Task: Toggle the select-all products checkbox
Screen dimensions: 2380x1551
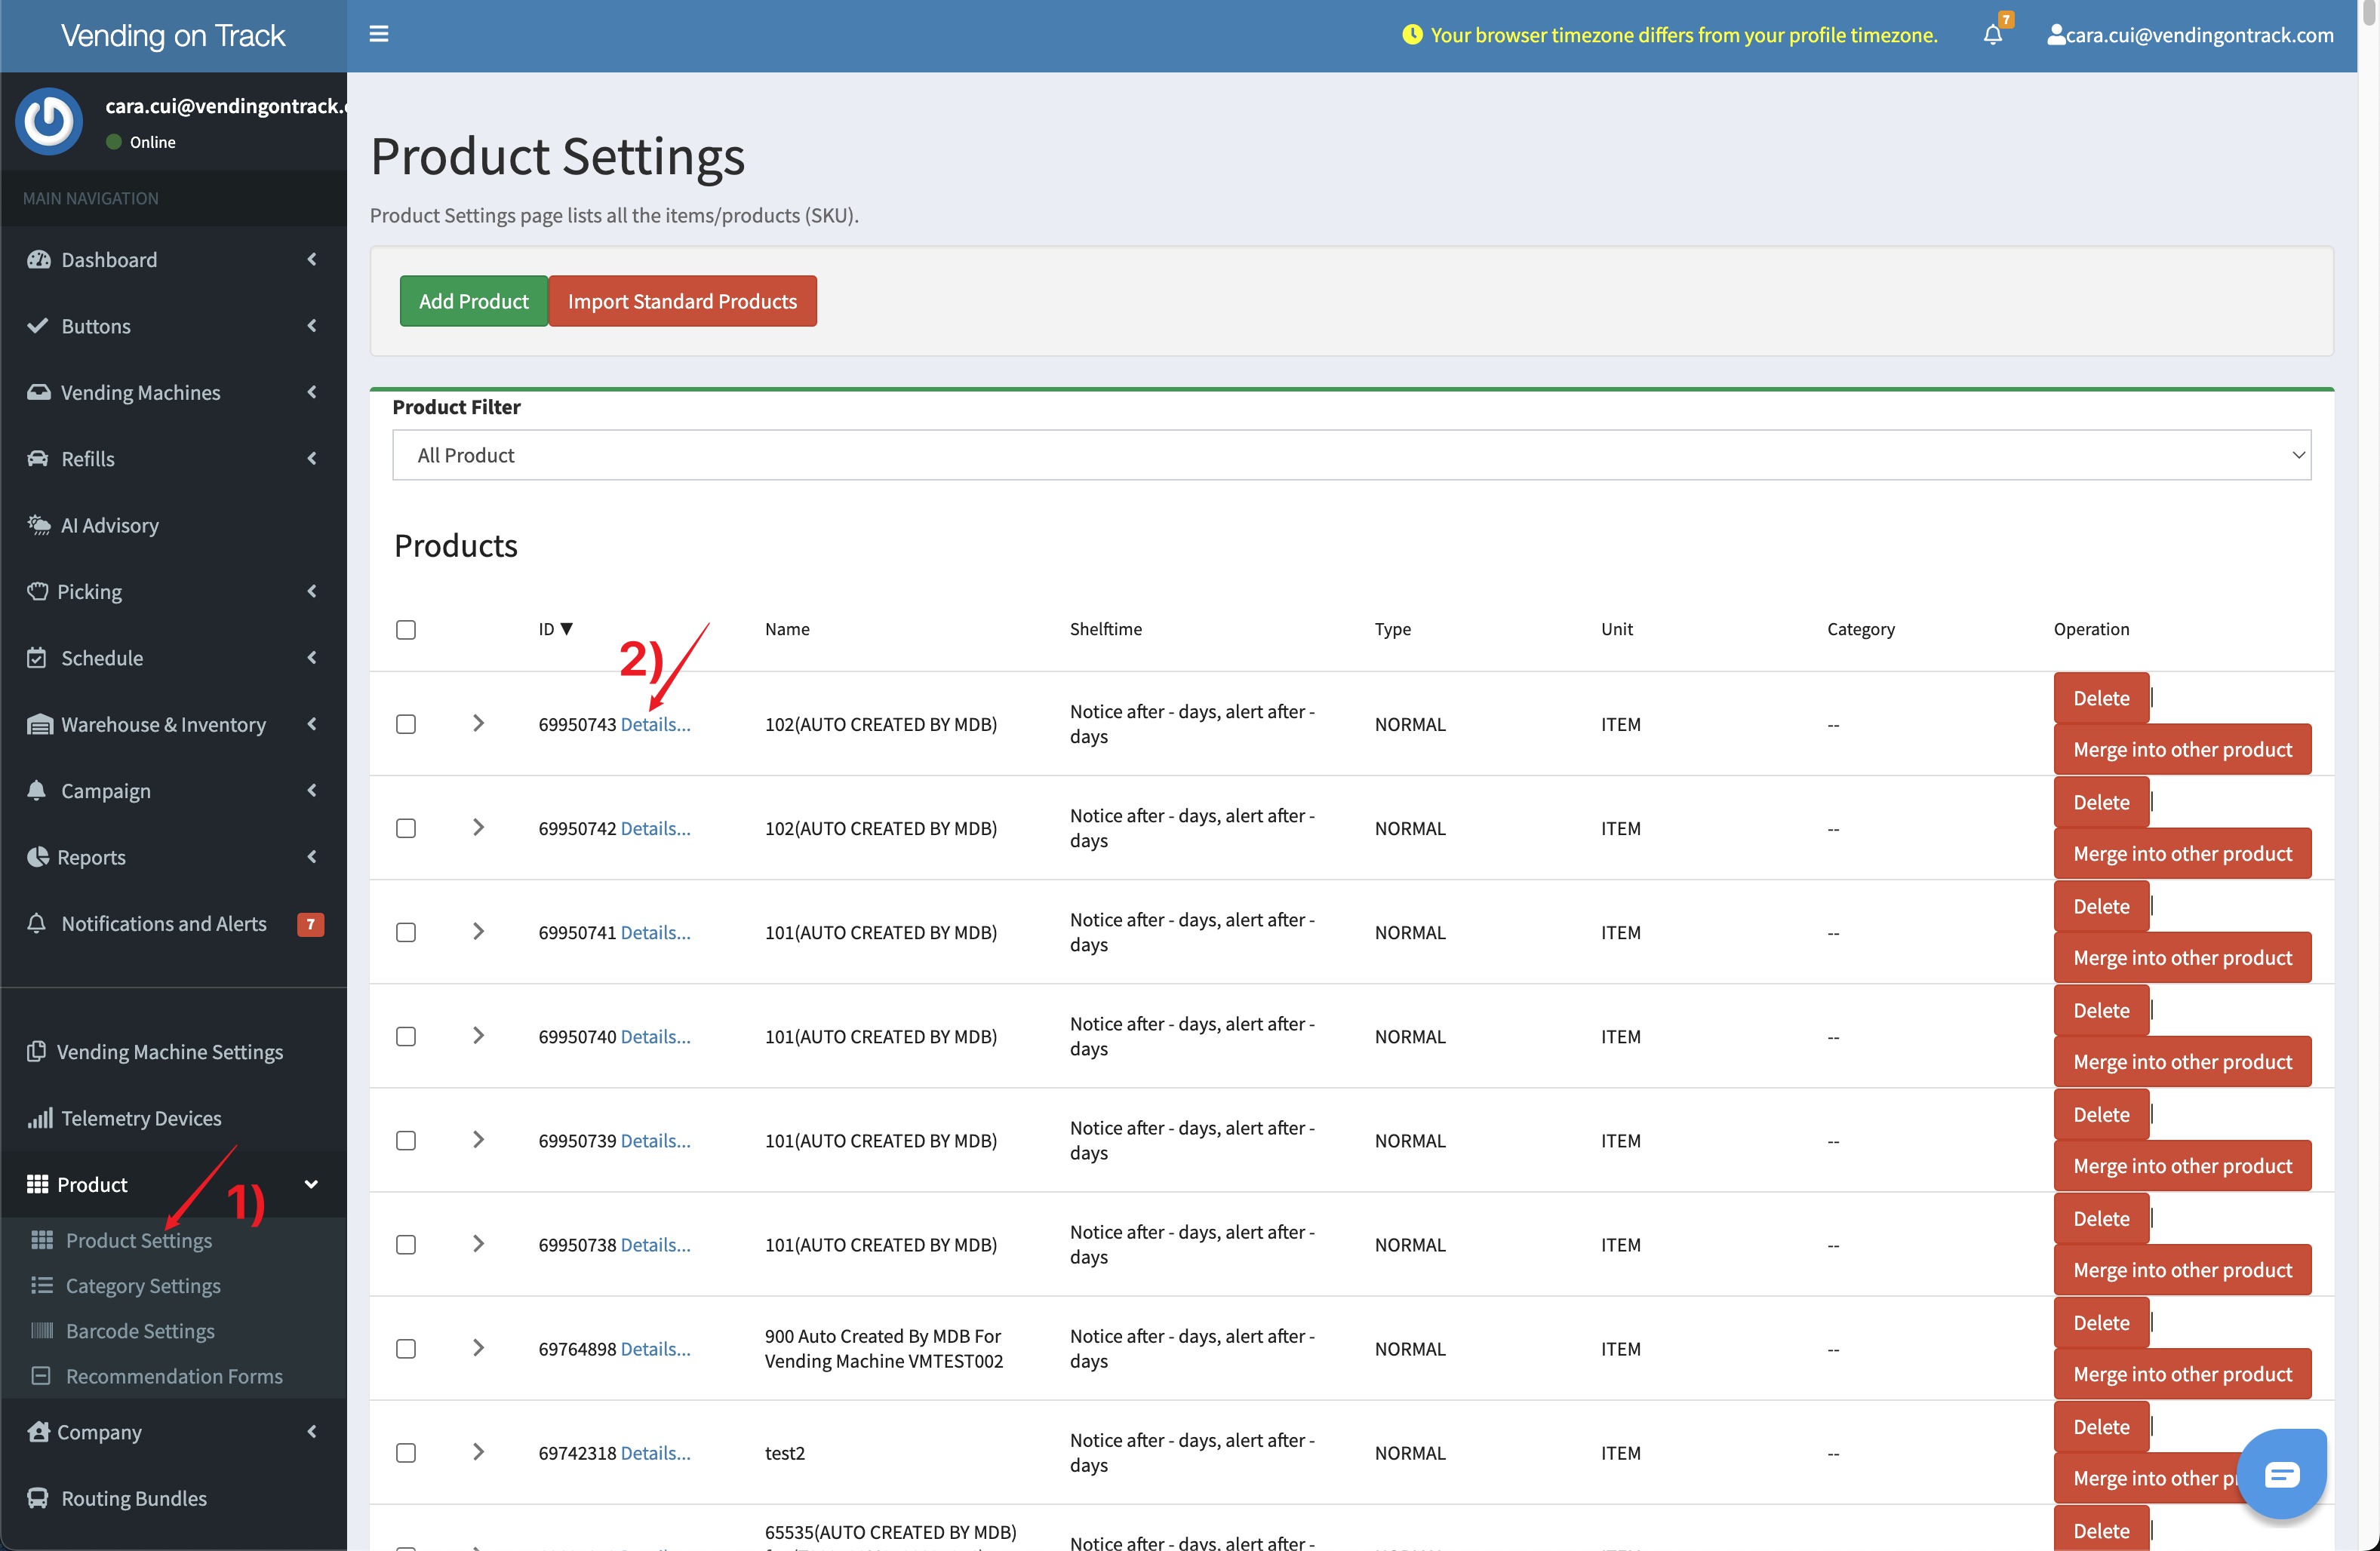Action: click(406, 629)
